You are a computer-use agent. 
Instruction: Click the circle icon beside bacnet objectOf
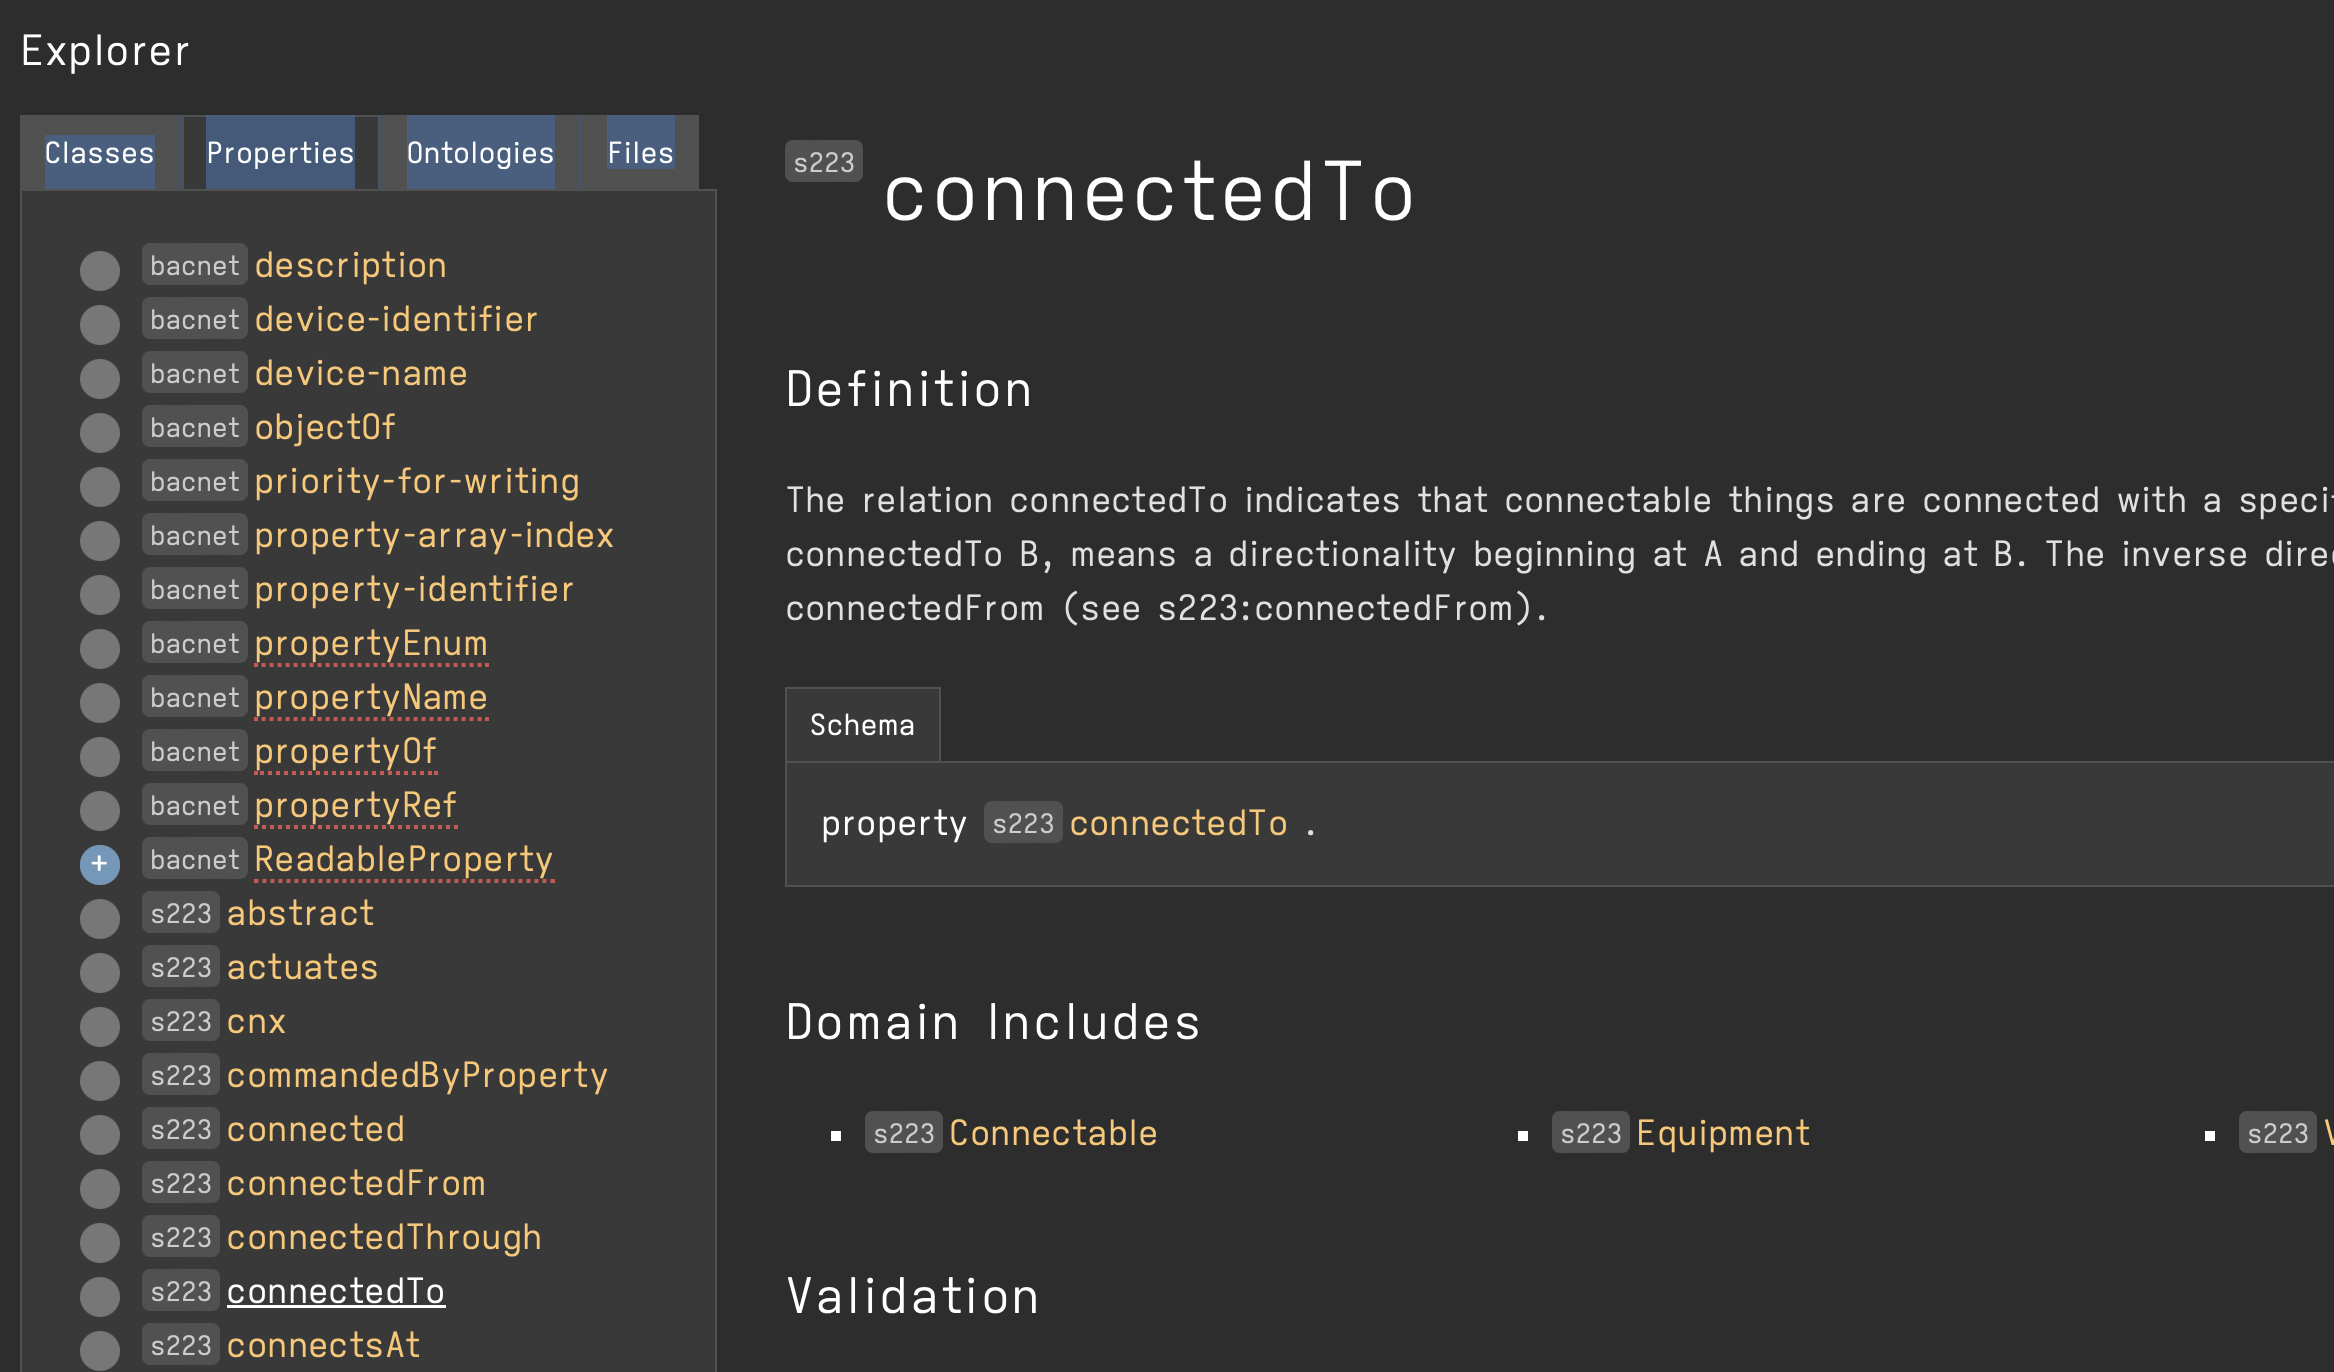100,431
